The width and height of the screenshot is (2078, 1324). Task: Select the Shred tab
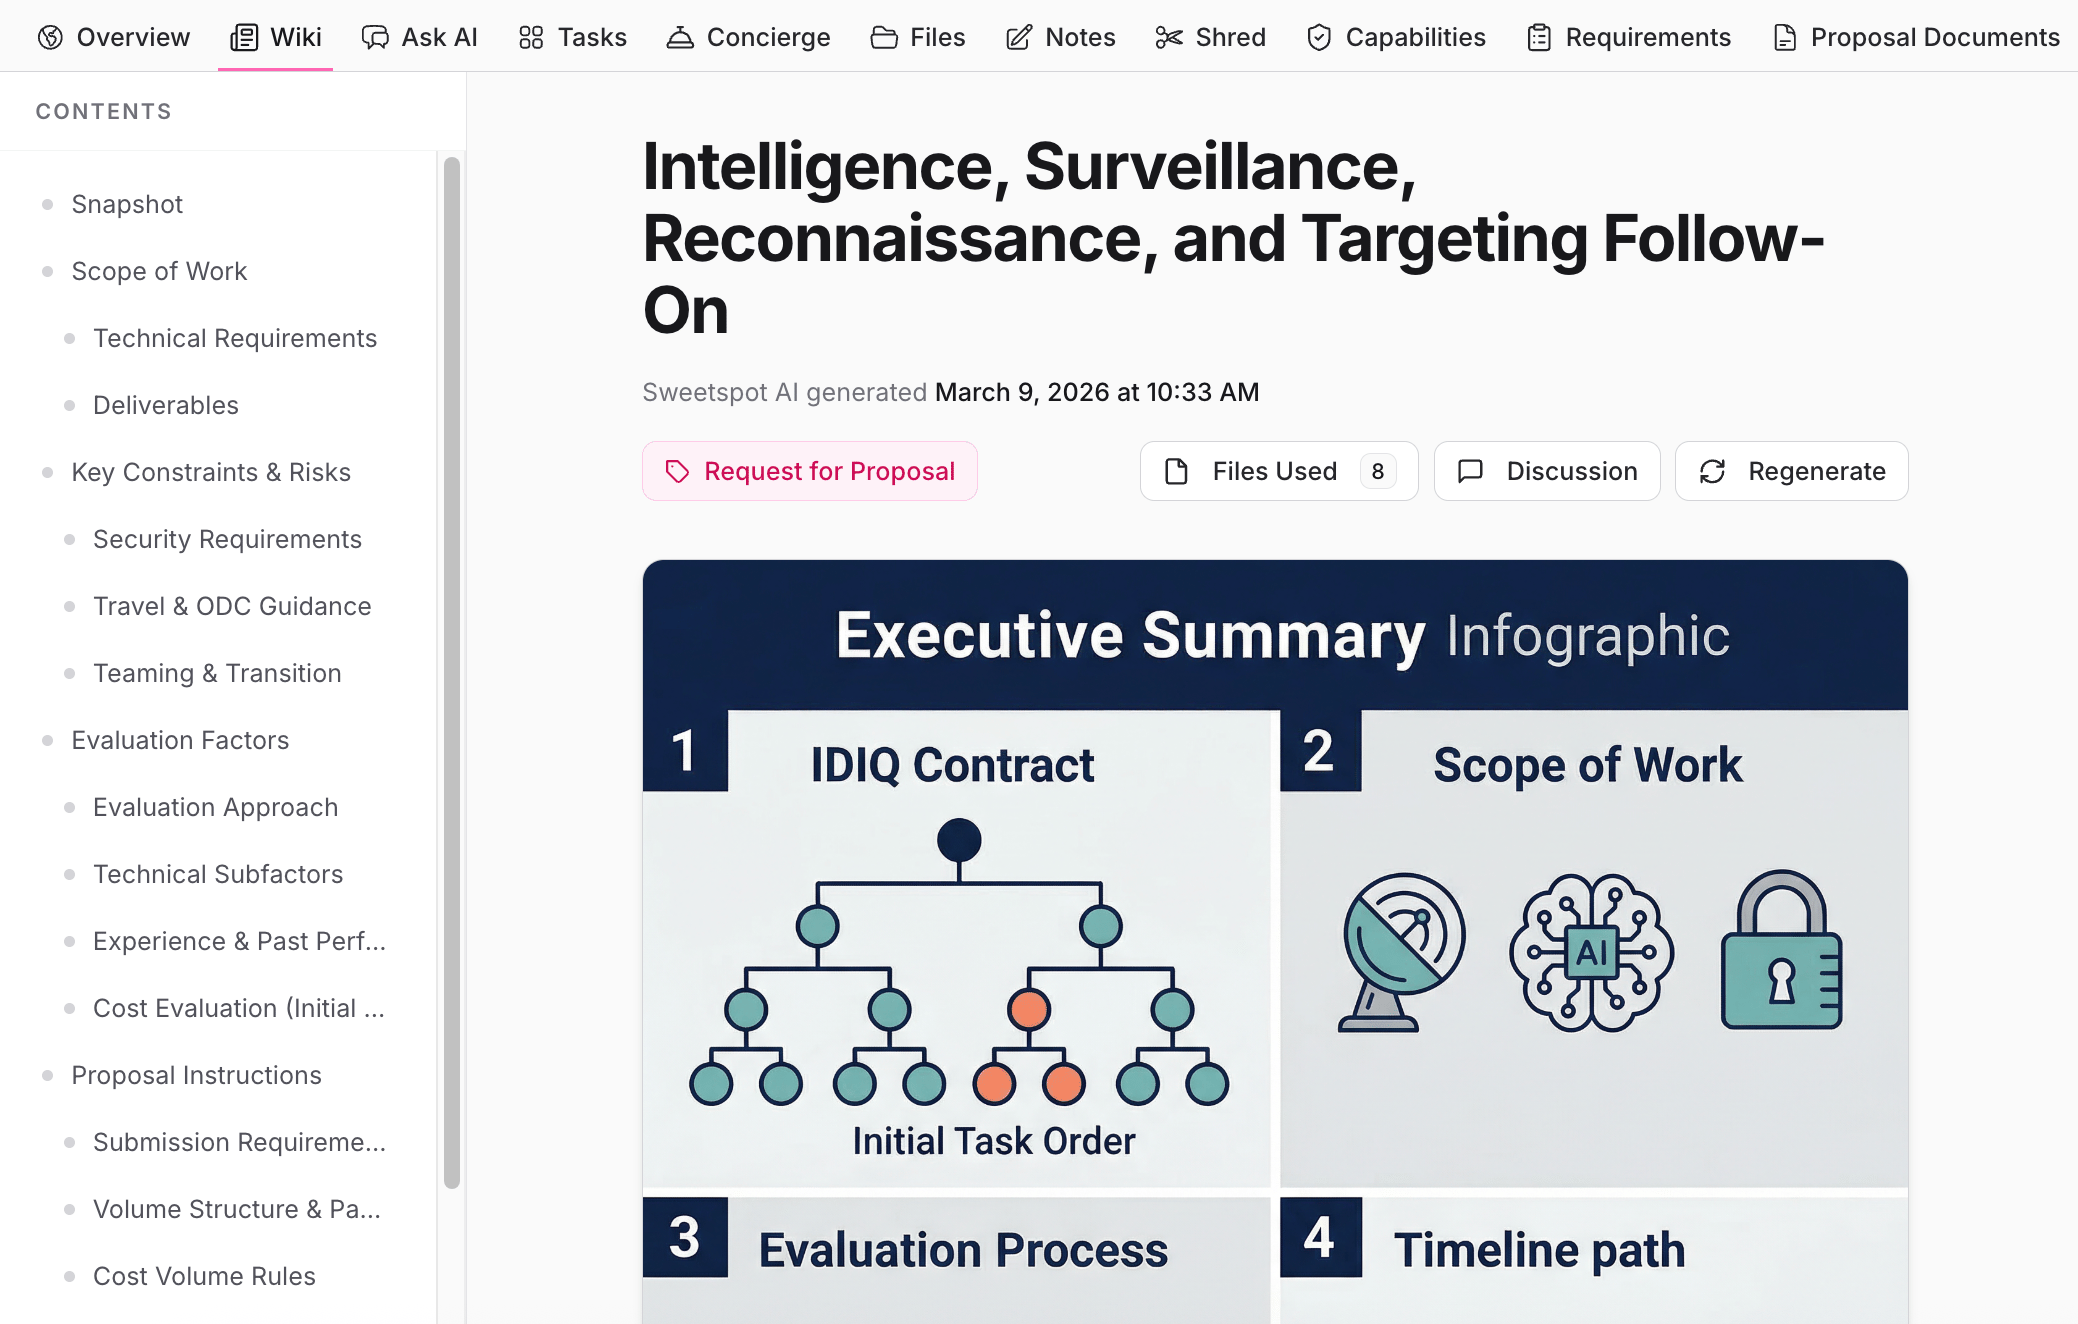(x=1211, y=37)
